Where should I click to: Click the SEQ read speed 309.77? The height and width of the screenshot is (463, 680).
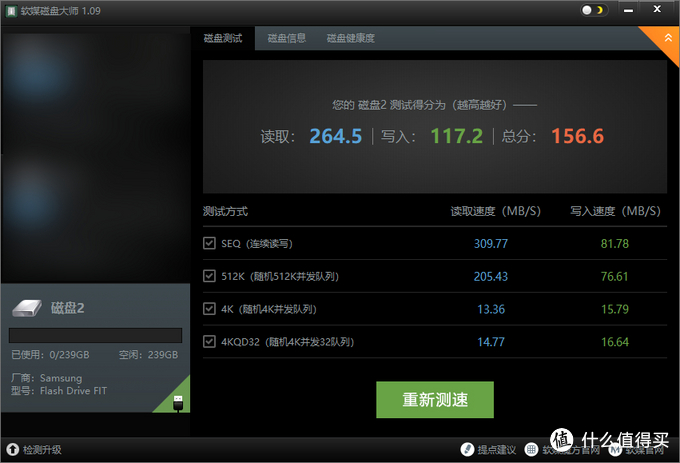(x=490, y=244)
